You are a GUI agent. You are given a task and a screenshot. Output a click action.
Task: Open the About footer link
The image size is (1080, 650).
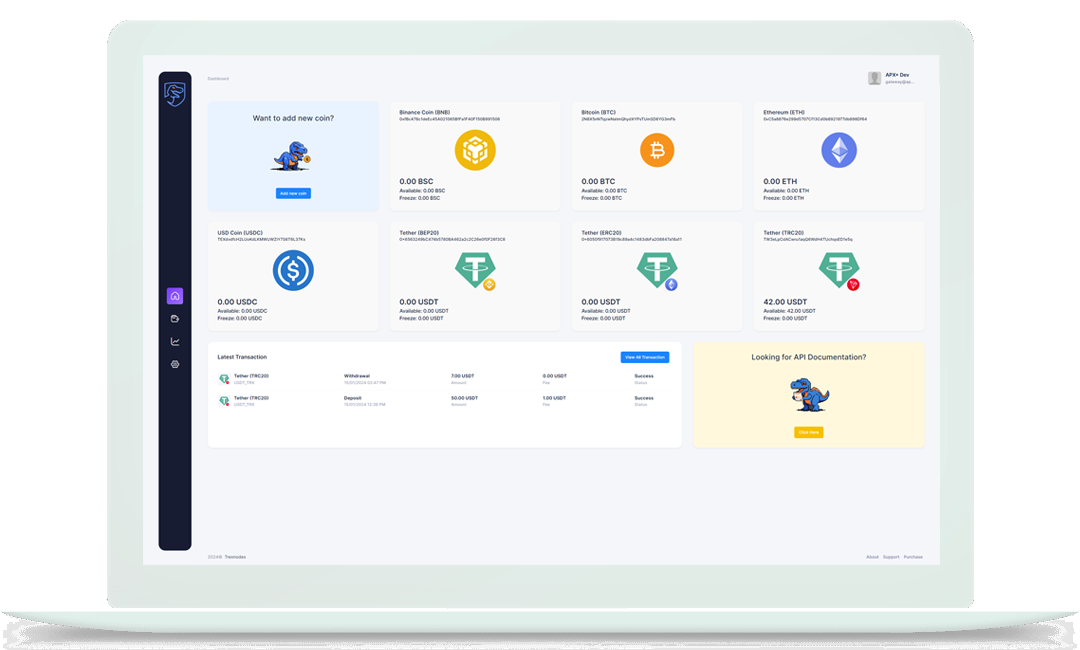(x=872, y=557)
